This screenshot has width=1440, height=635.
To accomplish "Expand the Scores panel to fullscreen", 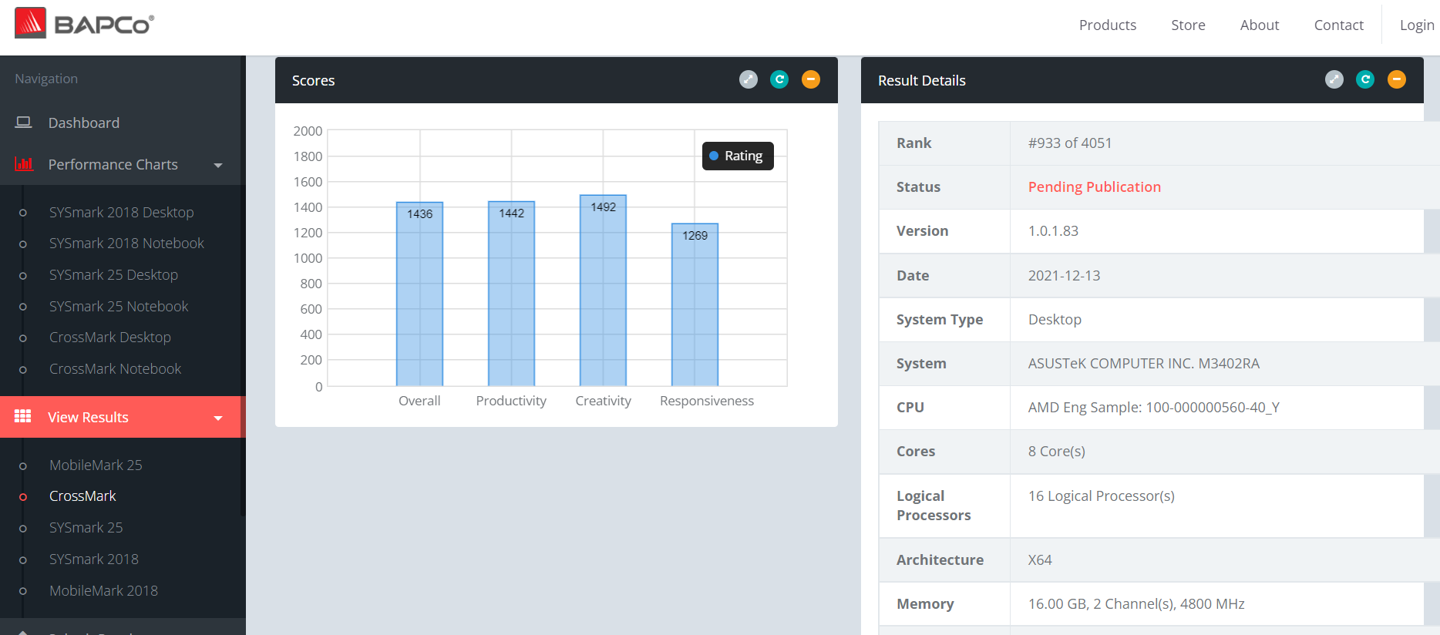I will [748, 80].
